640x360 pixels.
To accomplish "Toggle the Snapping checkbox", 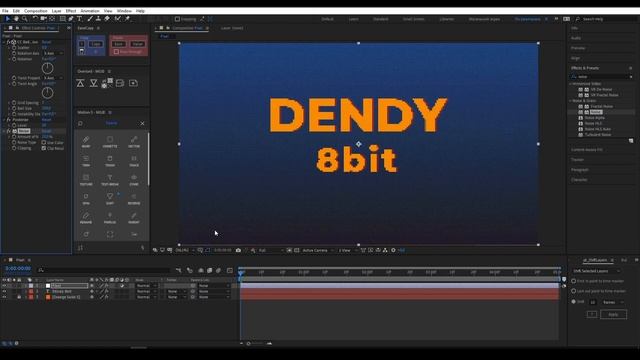I will click(x=177, y=19).
